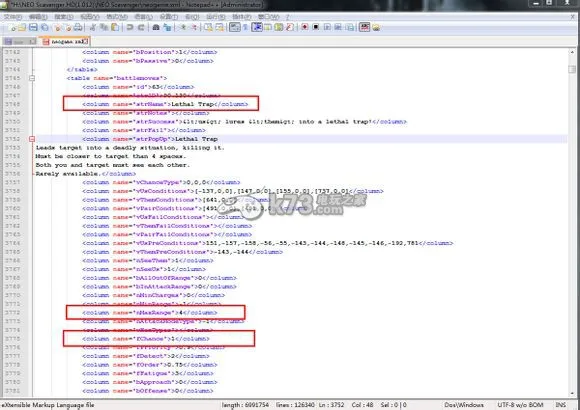
Task: Collapse the red strPopUp fold marker
Action: (32, 139)
